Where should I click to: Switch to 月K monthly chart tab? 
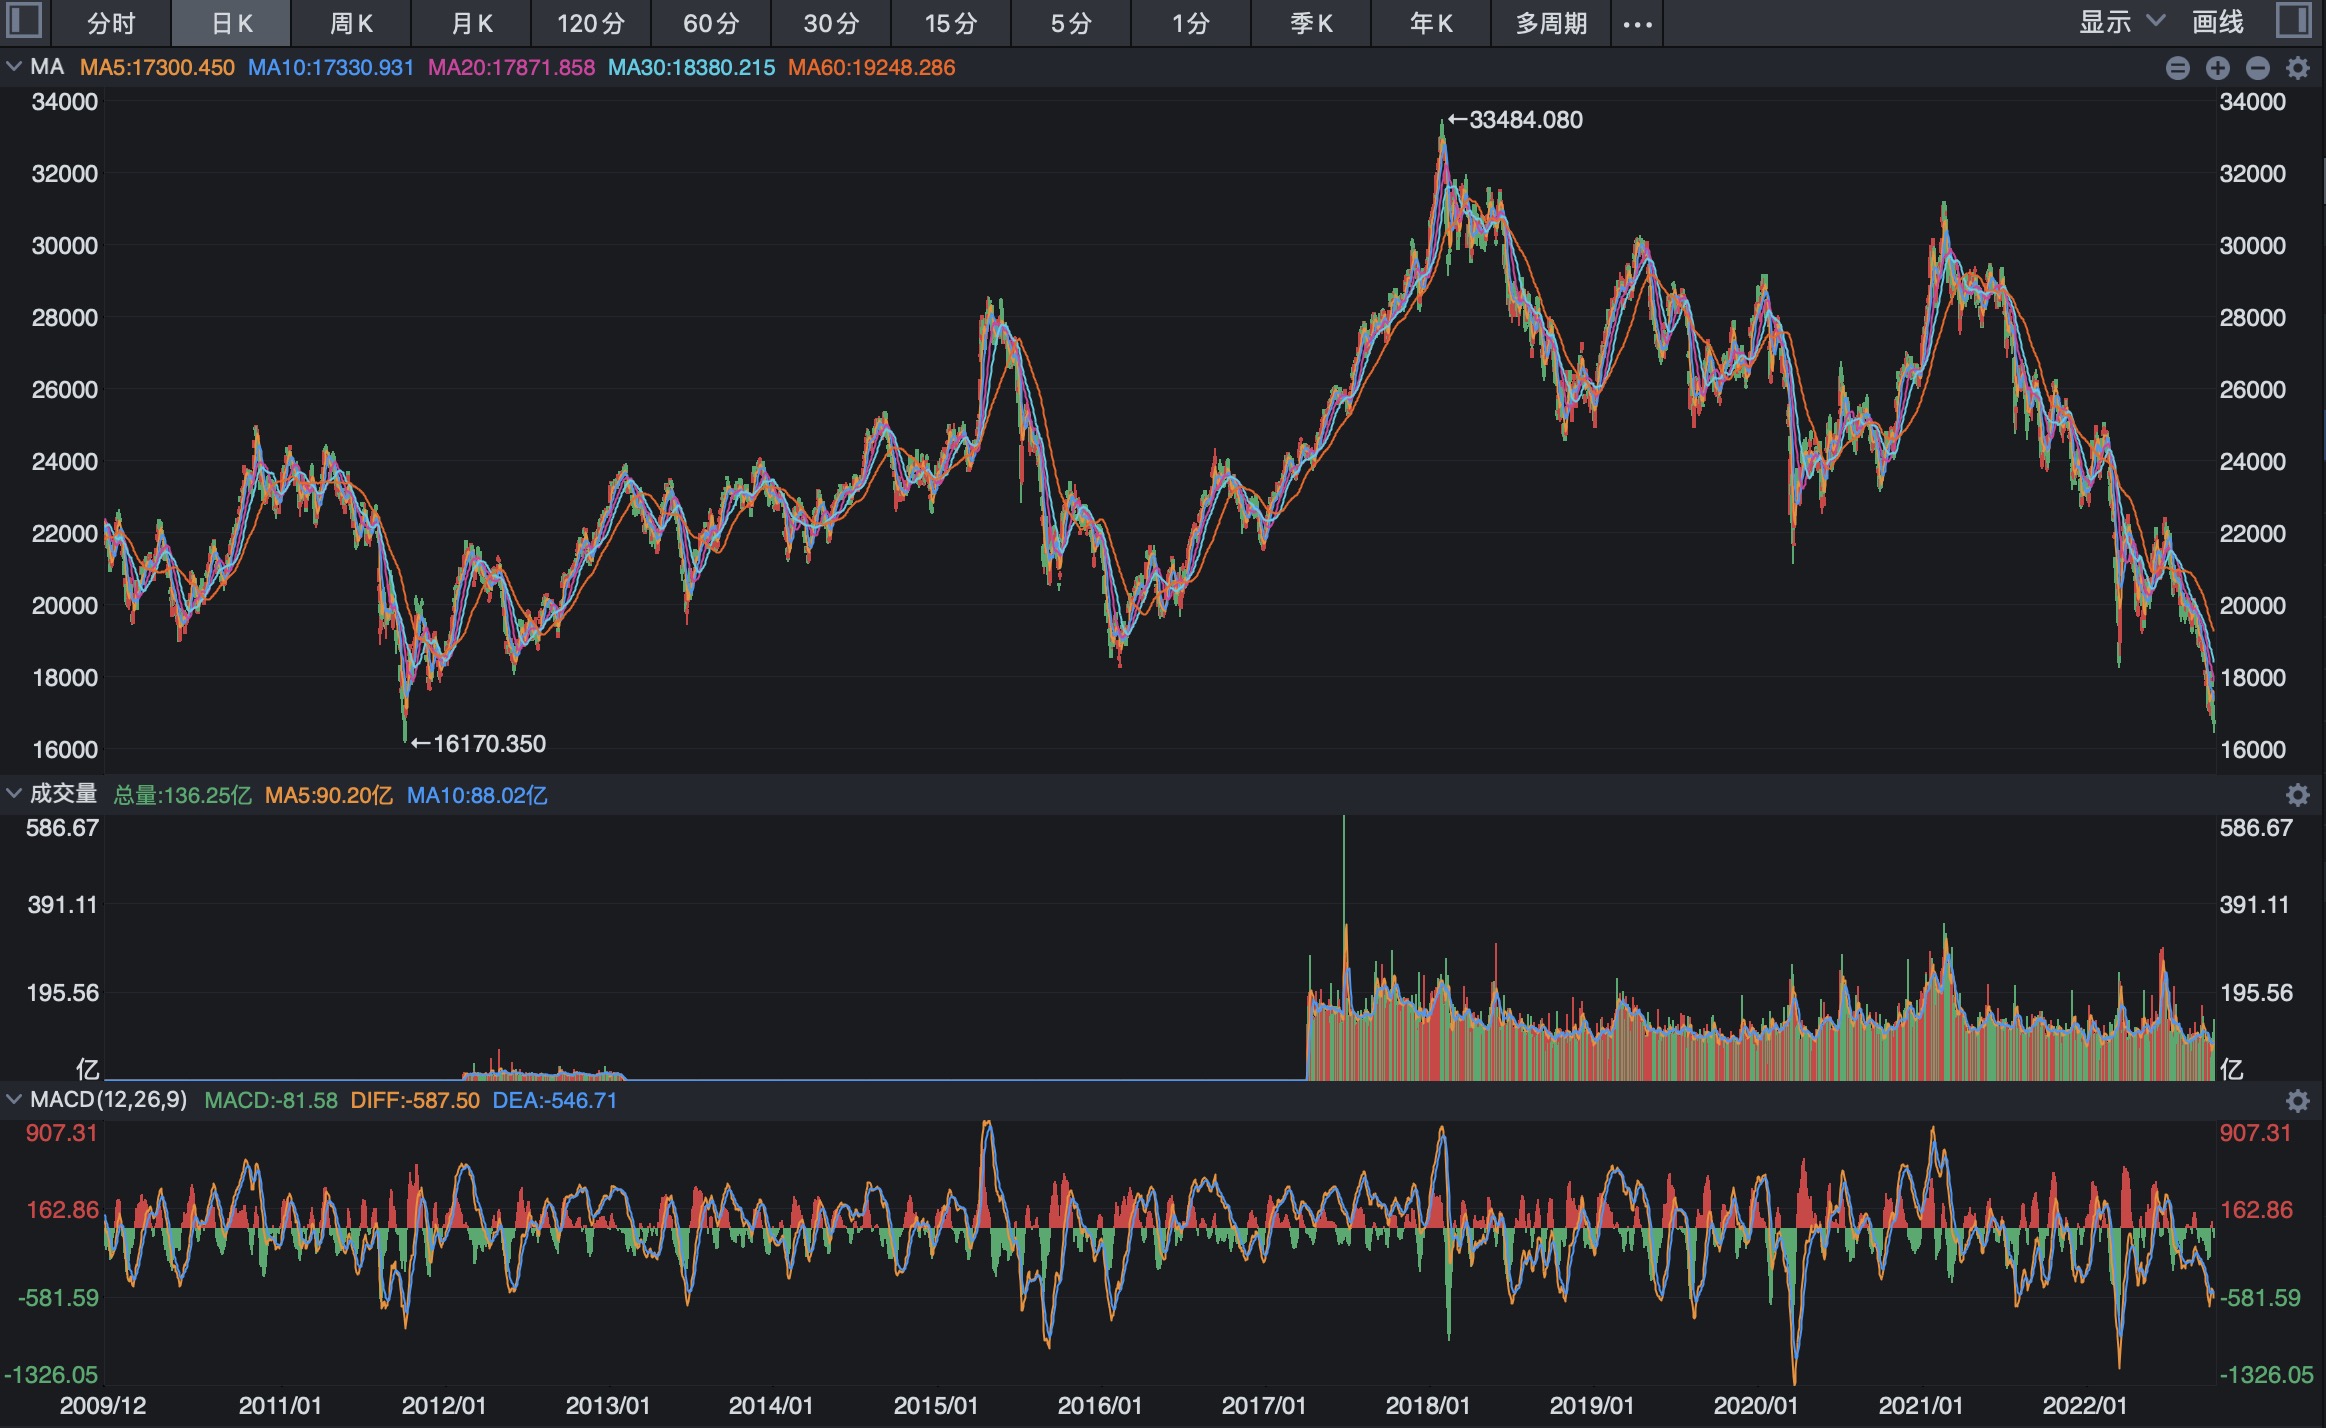point(471,24)
